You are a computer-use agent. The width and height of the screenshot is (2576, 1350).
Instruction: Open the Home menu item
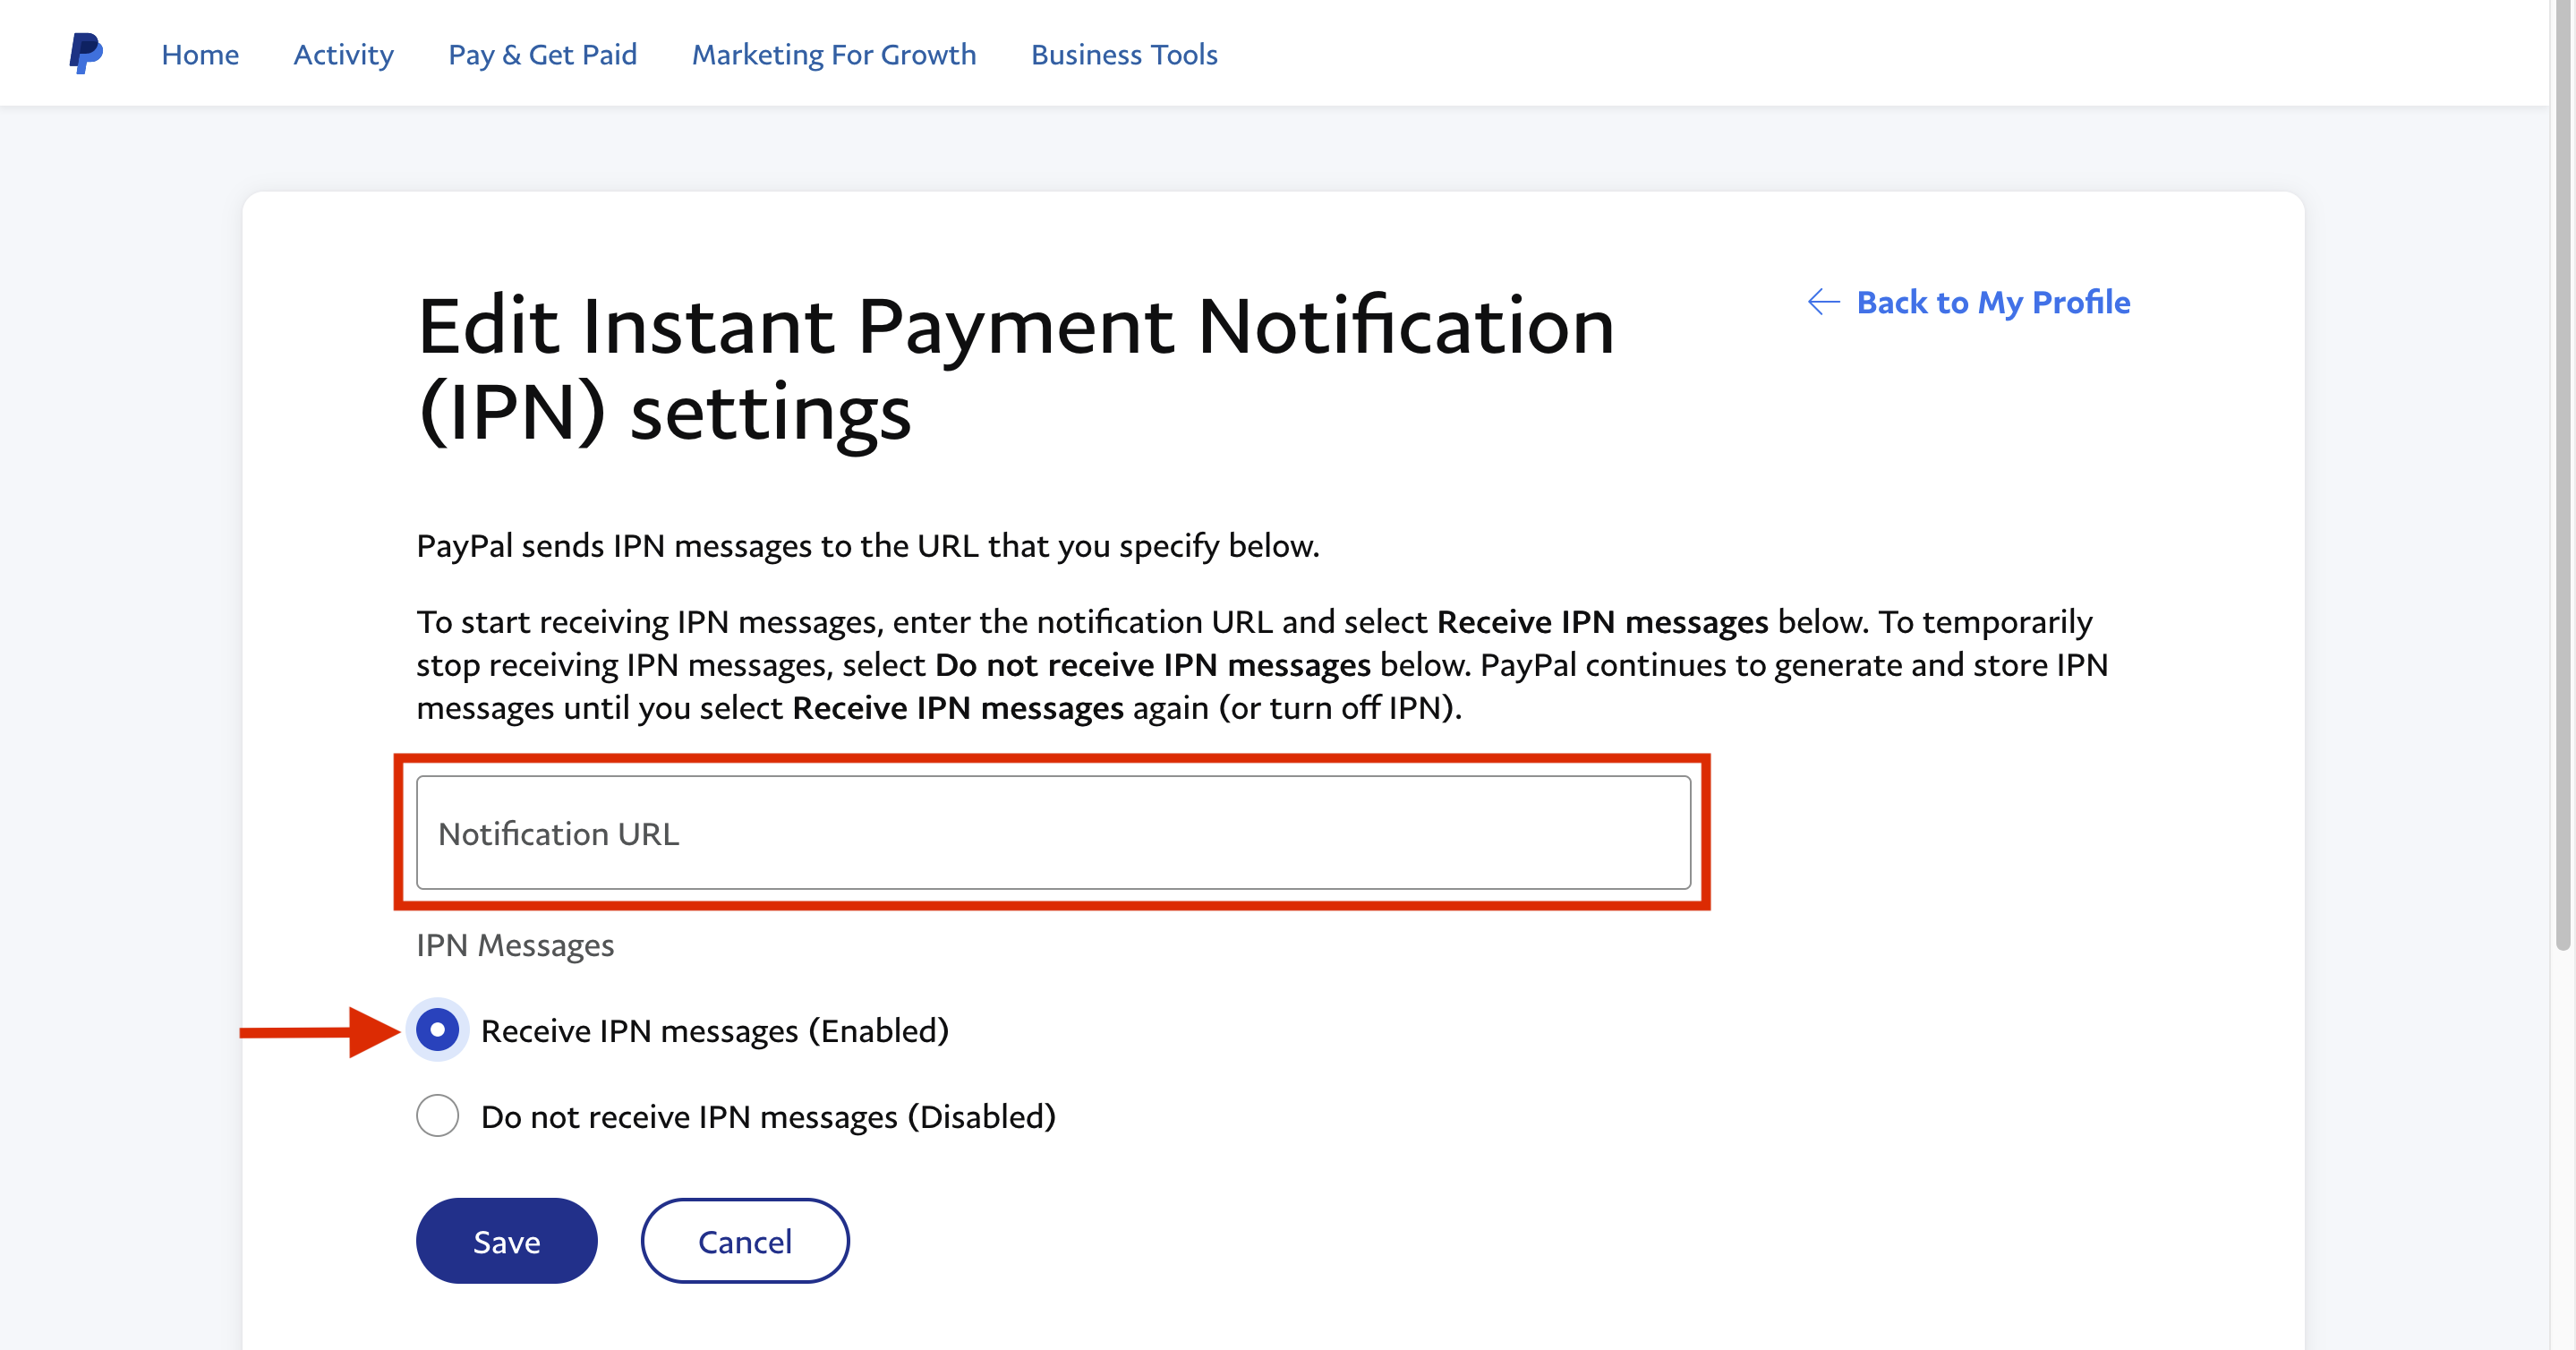(200, 54)
